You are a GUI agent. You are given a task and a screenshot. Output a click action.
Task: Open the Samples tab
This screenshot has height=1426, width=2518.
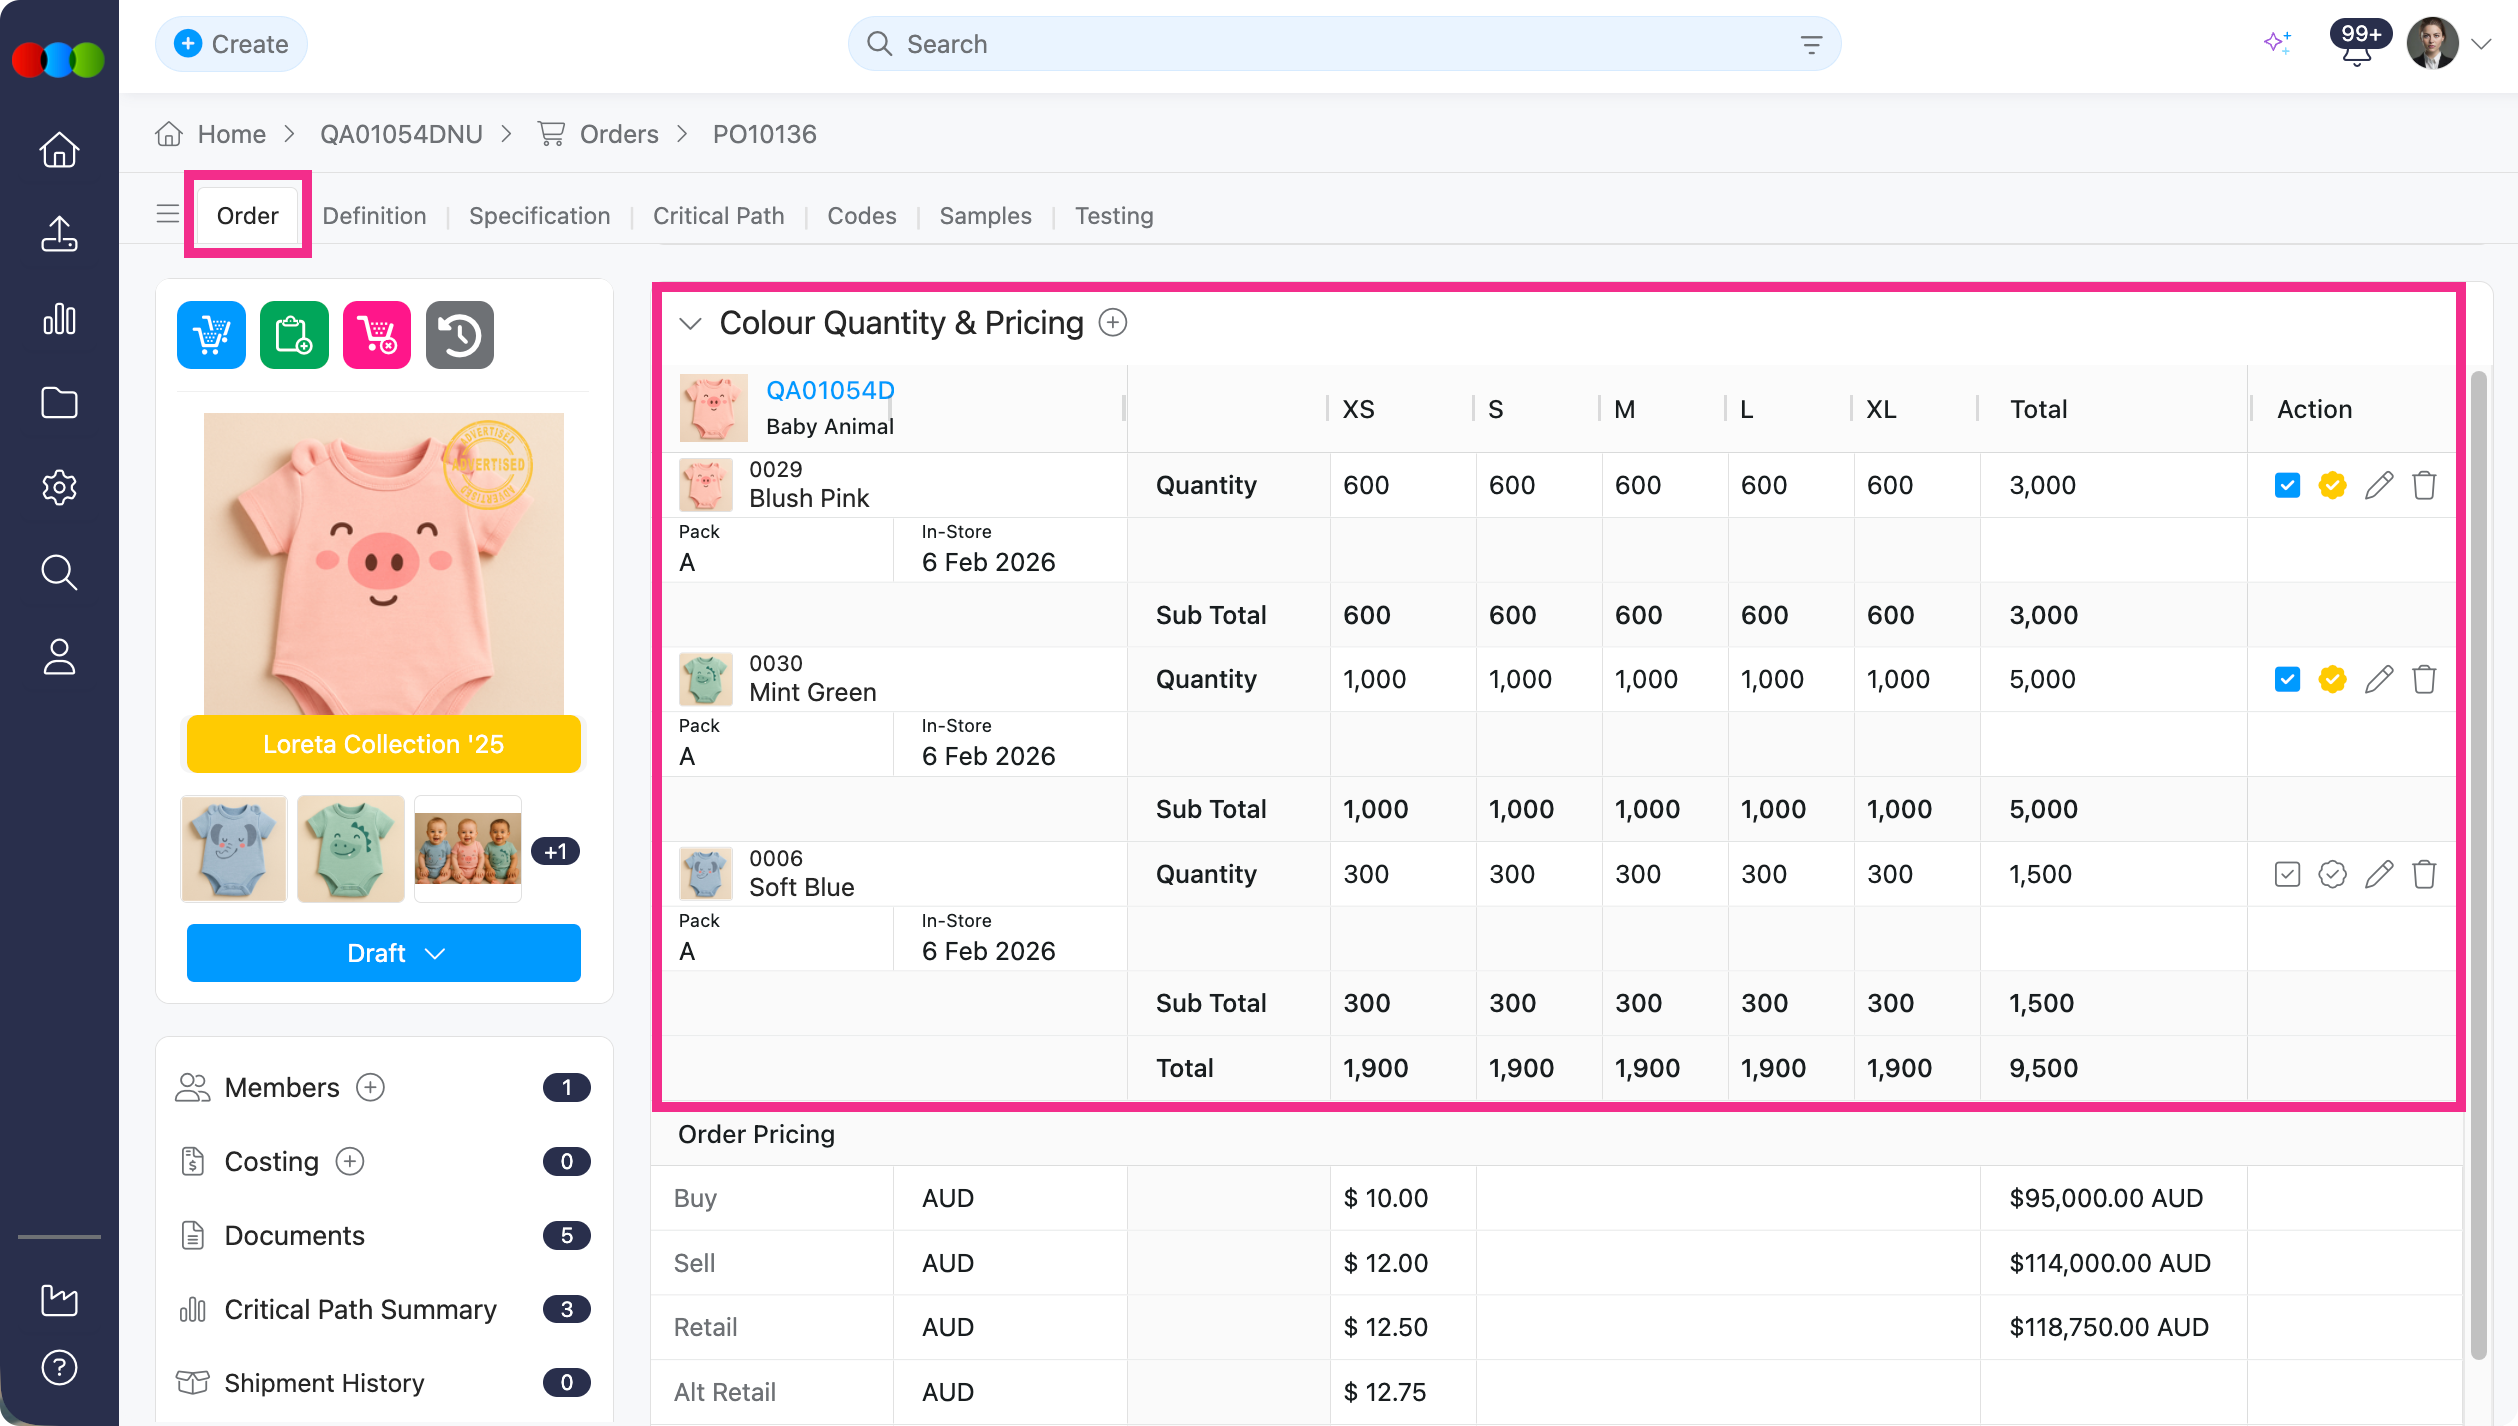tap(984, 215)
